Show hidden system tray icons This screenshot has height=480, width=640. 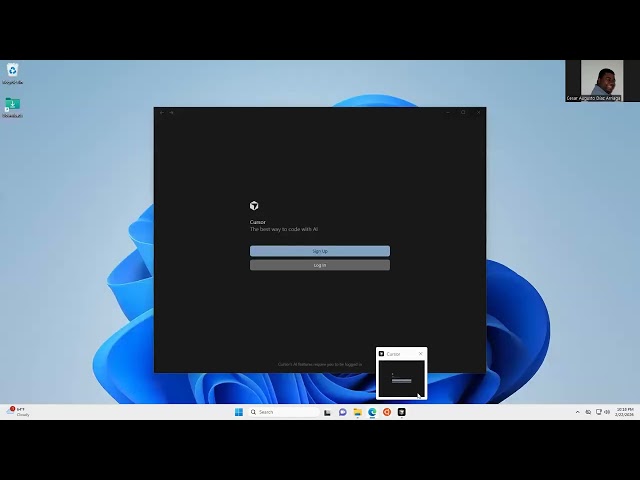point(577,412)
